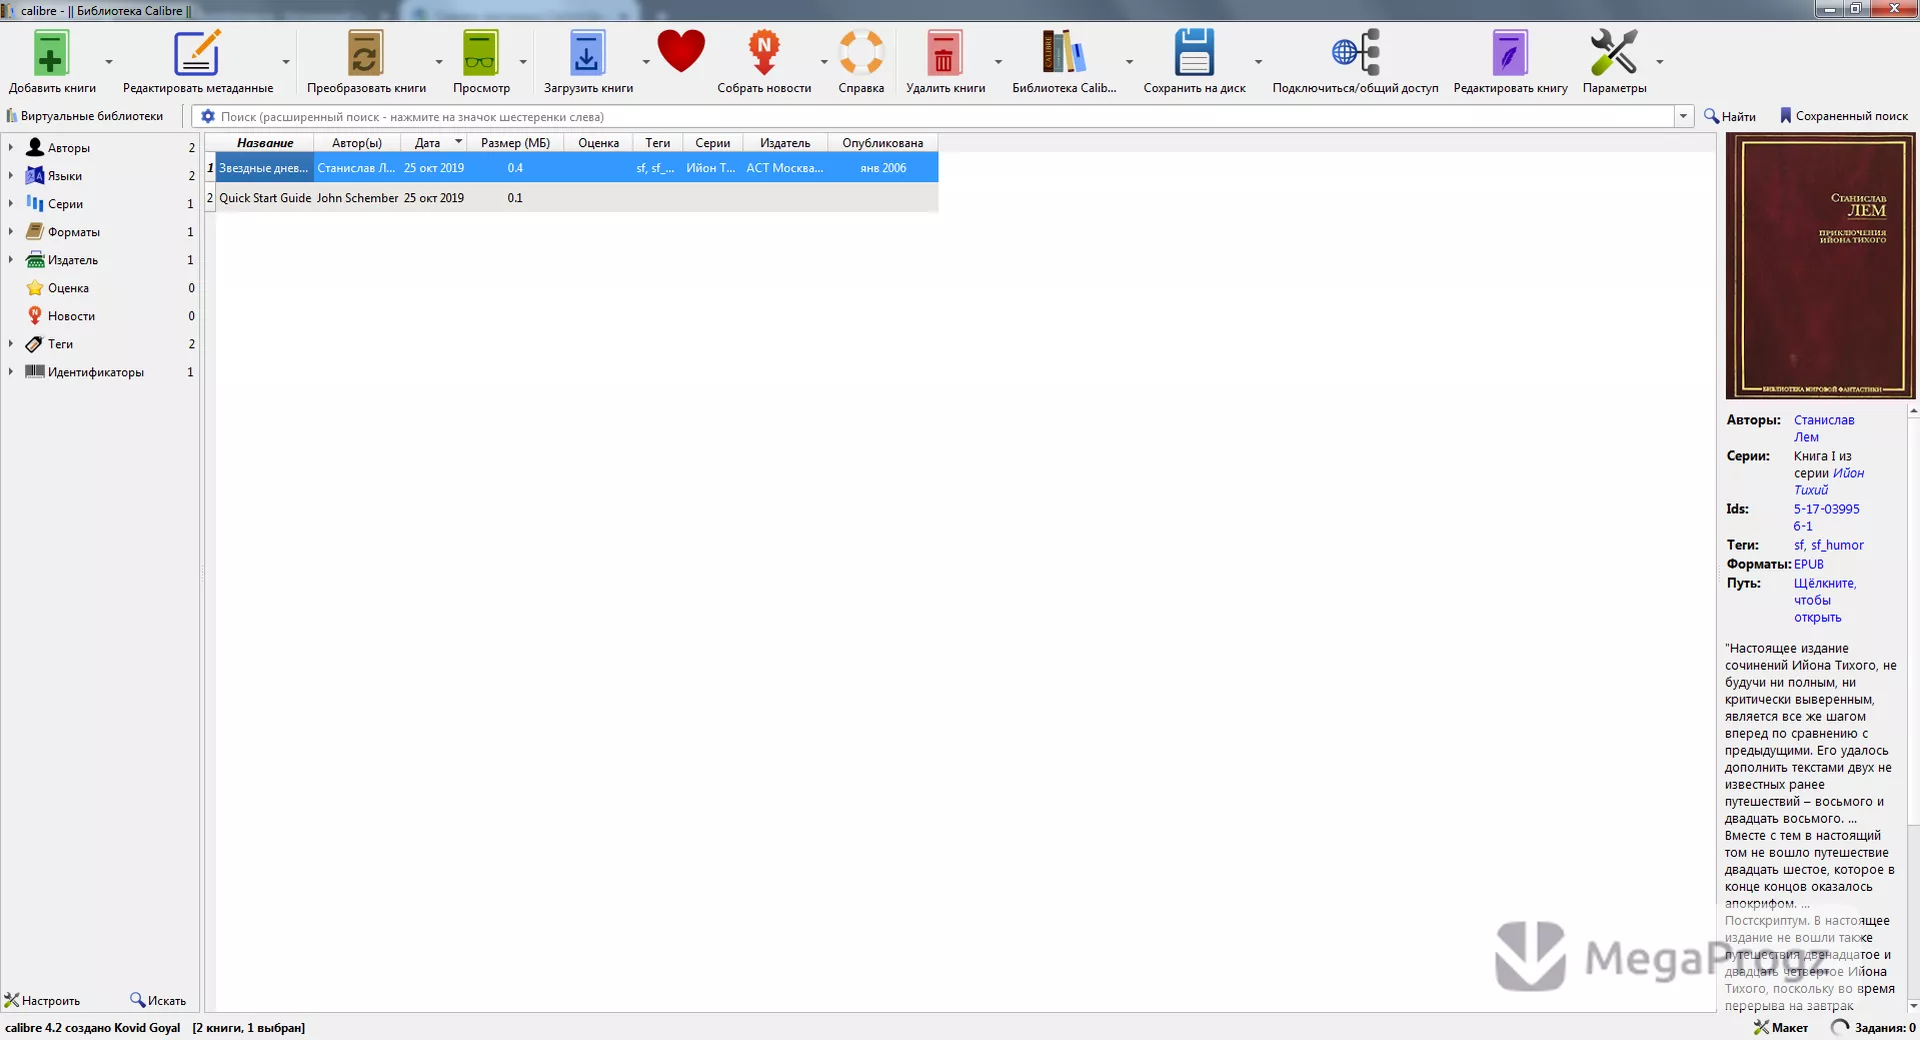The image size is (1920, 1040).
Task: Open Виртуальные библиотеки menu
Action: click(x=86, y=116)
